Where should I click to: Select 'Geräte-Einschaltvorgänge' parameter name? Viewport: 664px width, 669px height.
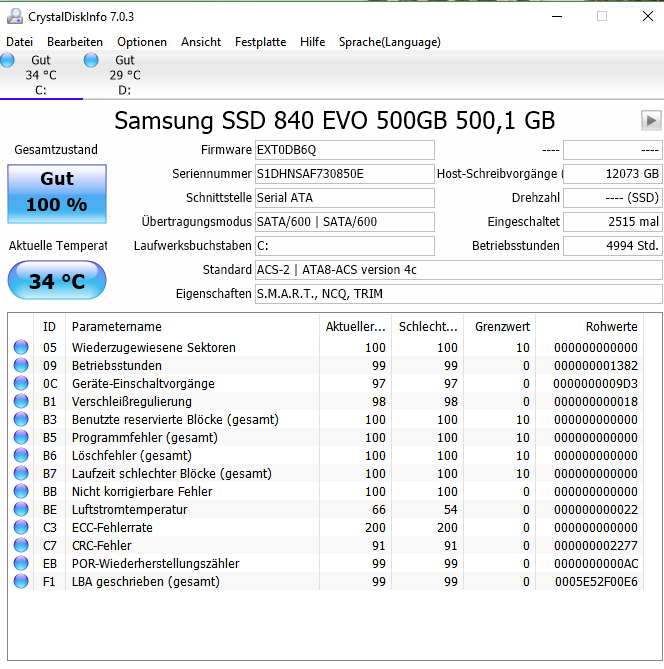click(143, 383)
